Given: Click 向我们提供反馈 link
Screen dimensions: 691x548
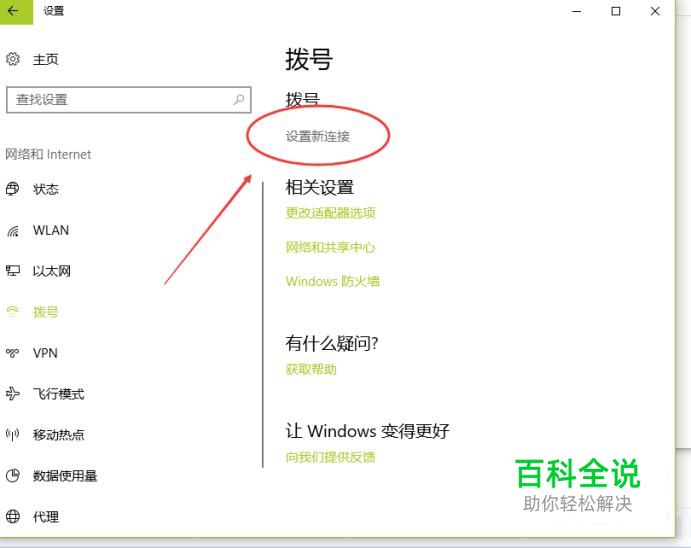Looking at the screenshot, I should [331, 457].
